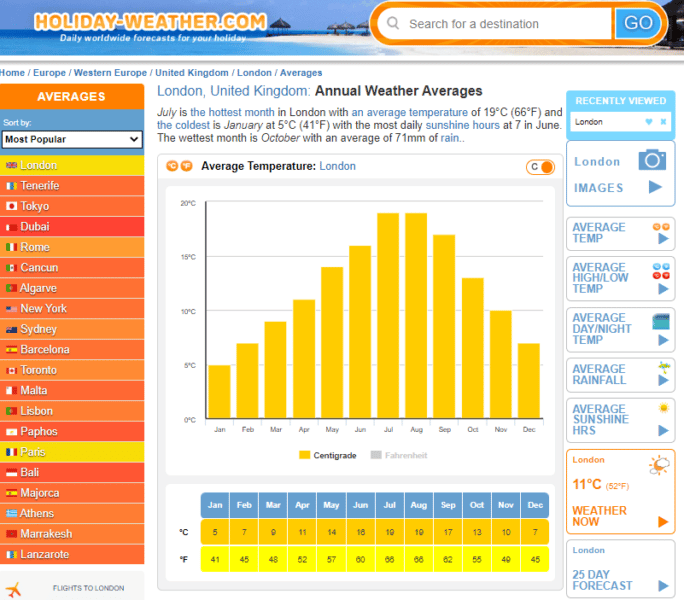Image resolution: width=684 pixels, height=600 pixels.
Task: Click the Fahrenheit icon beside Average Temperature heading
Action: [x=187, y=166]
